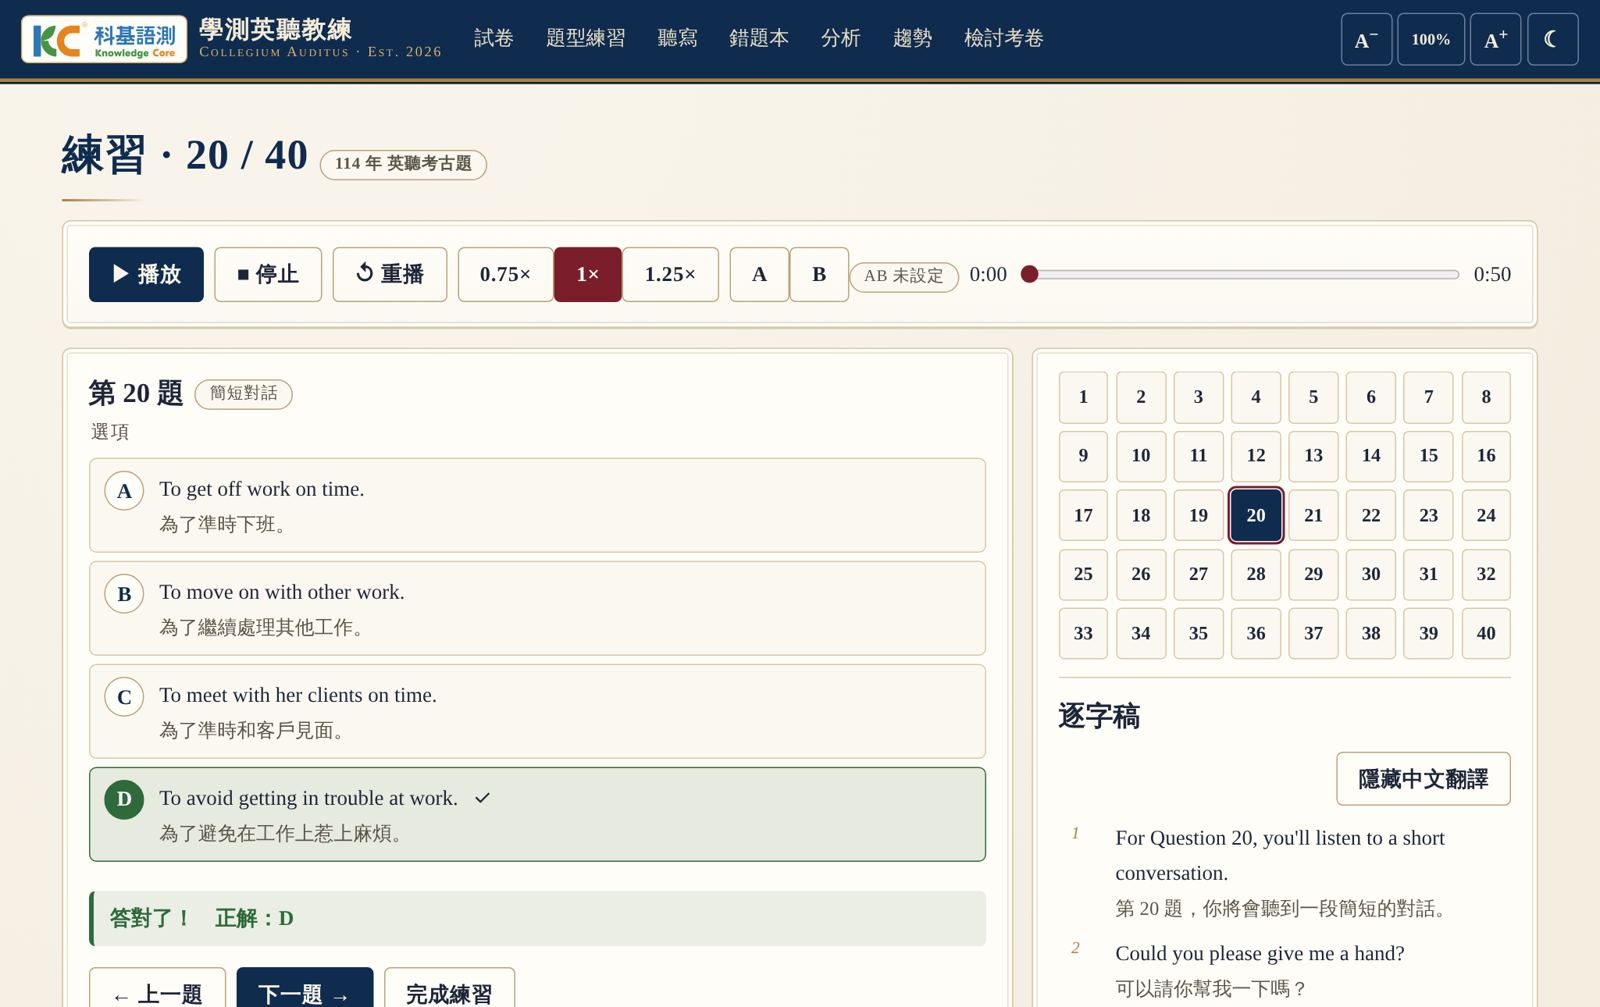
Task: Open the 試卷 menu
Action: point(494,38)
